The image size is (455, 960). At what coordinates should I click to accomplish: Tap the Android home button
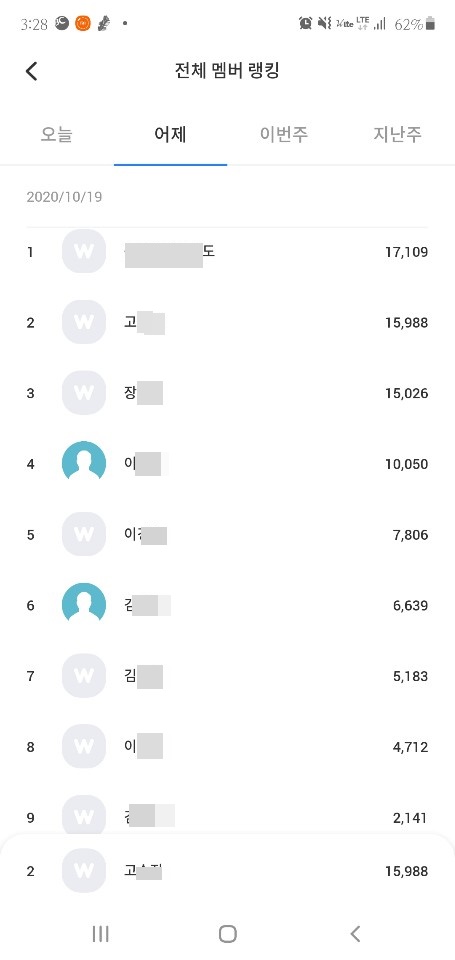pos(228,933)
